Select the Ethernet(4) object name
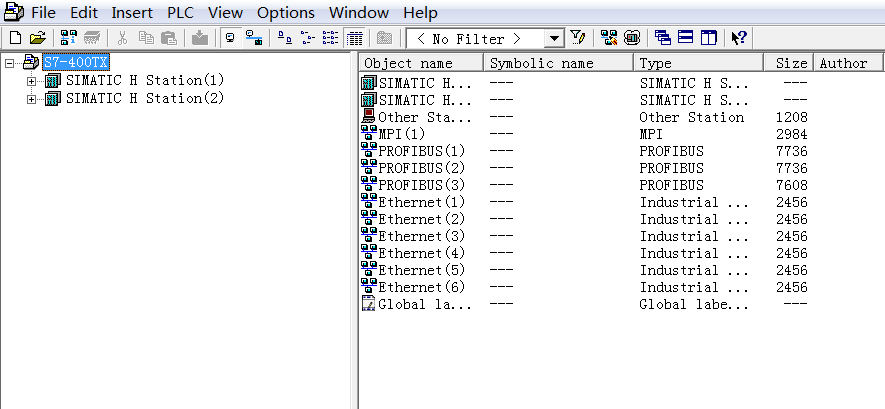885x409 pixels. [x=422, y=253]
